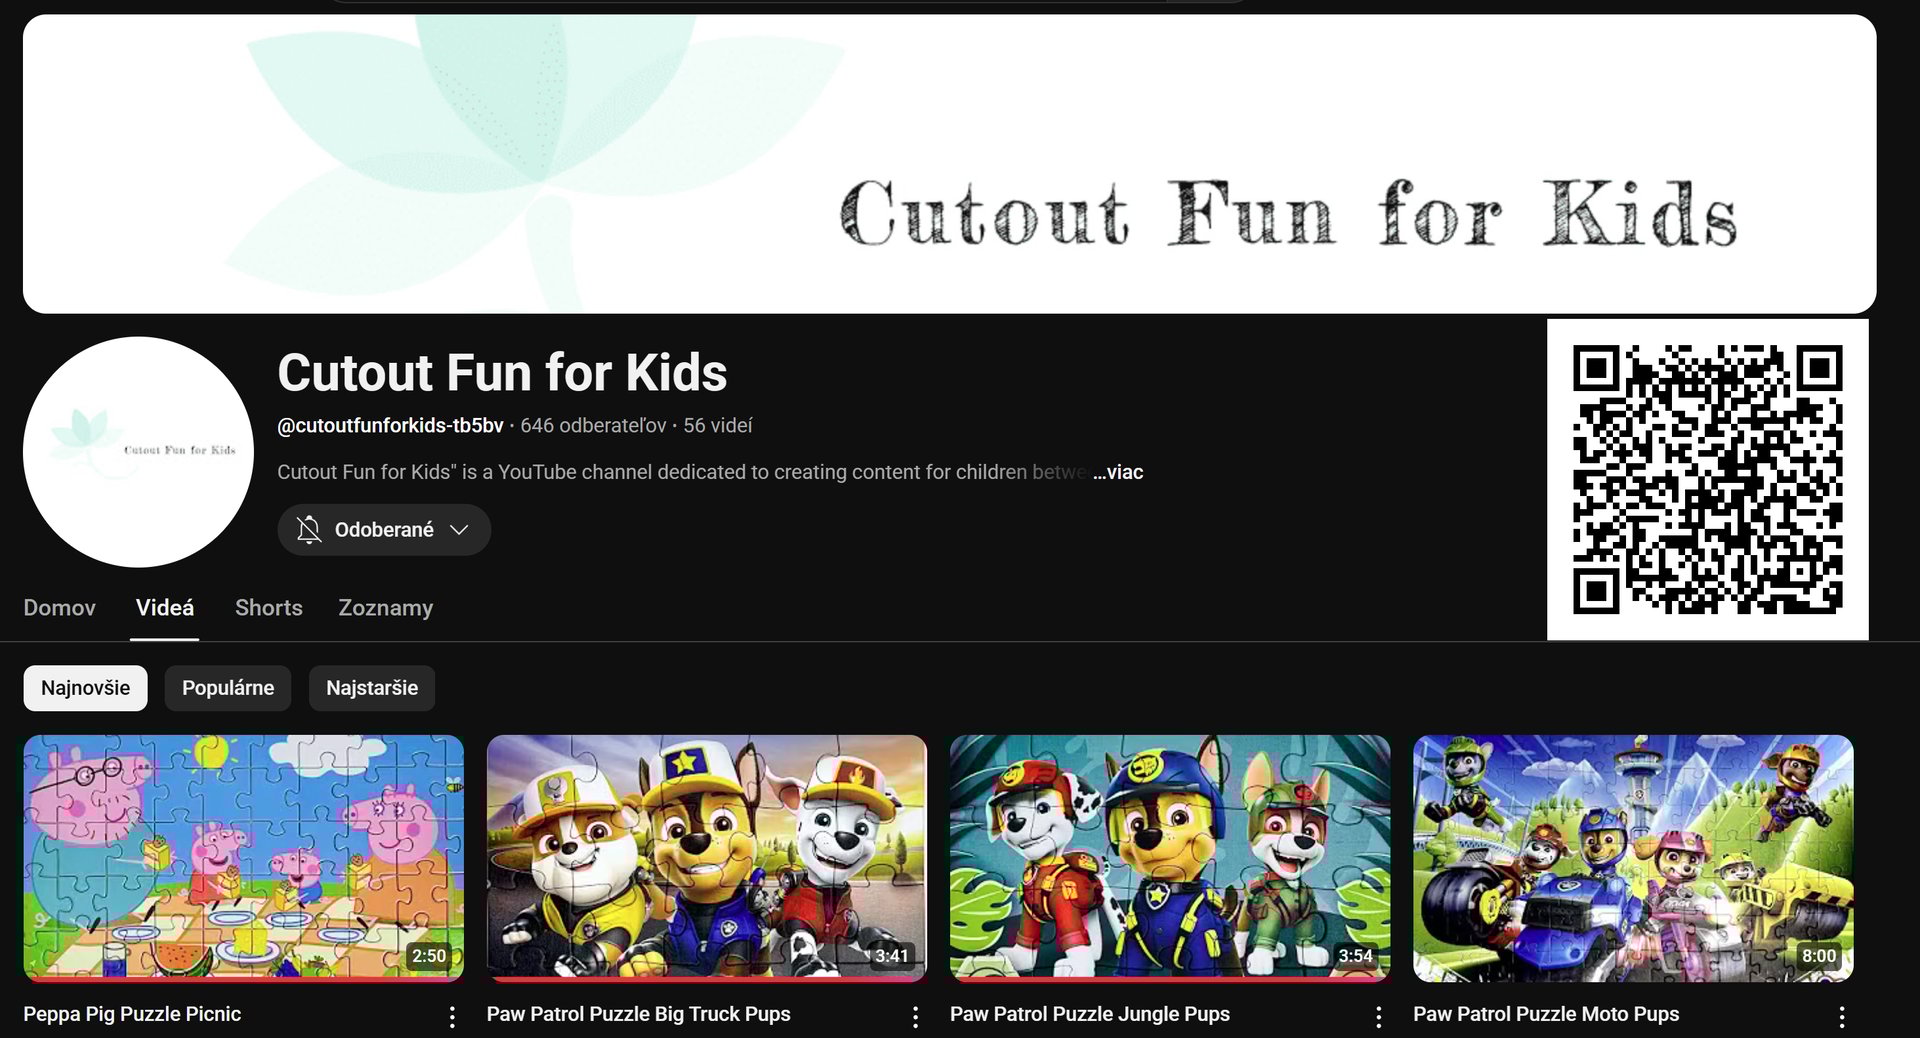Sort videos by Najstaršie

click(x=372, y=688)
